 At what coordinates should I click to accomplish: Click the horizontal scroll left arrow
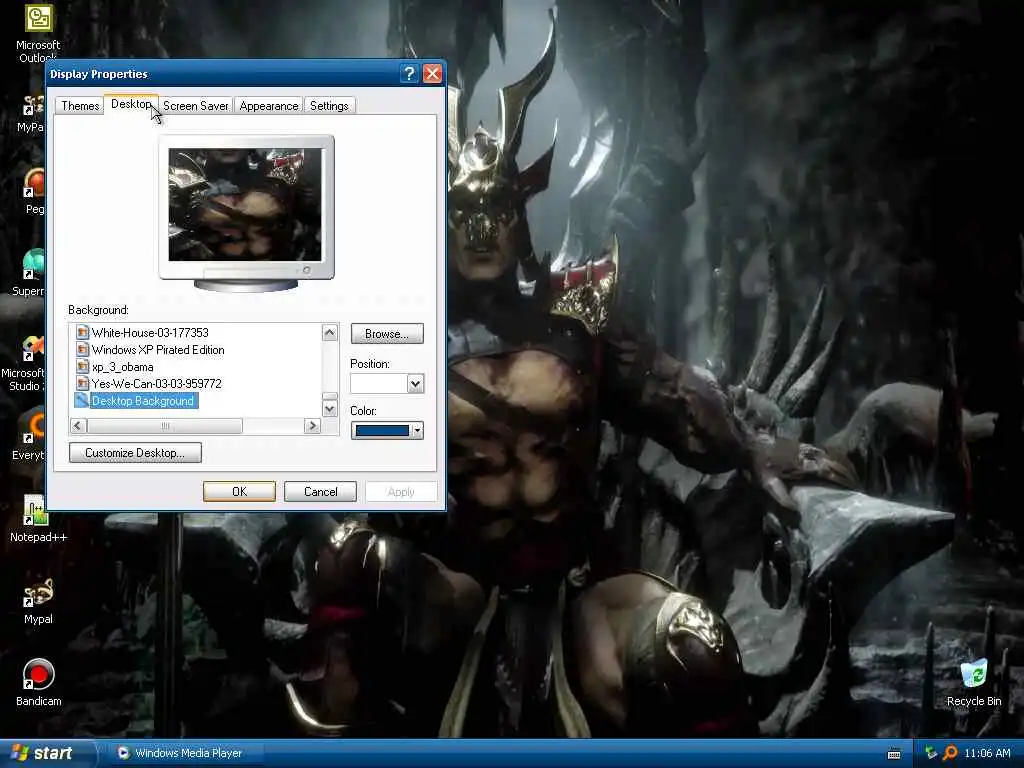(x=78, y=426)
